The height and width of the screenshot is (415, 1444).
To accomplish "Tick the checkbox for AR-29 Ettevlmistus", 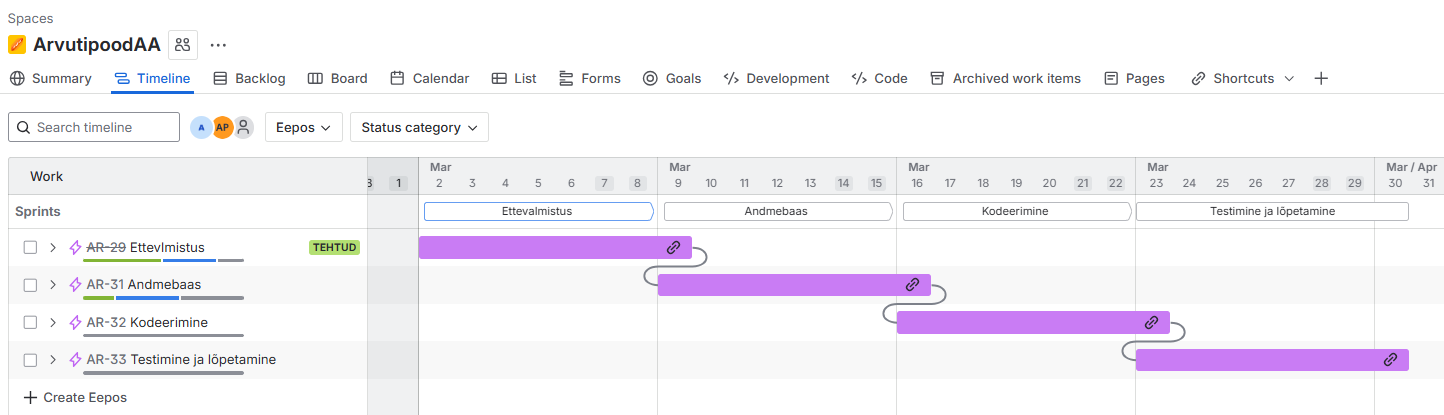I will (x=30, y=247).
